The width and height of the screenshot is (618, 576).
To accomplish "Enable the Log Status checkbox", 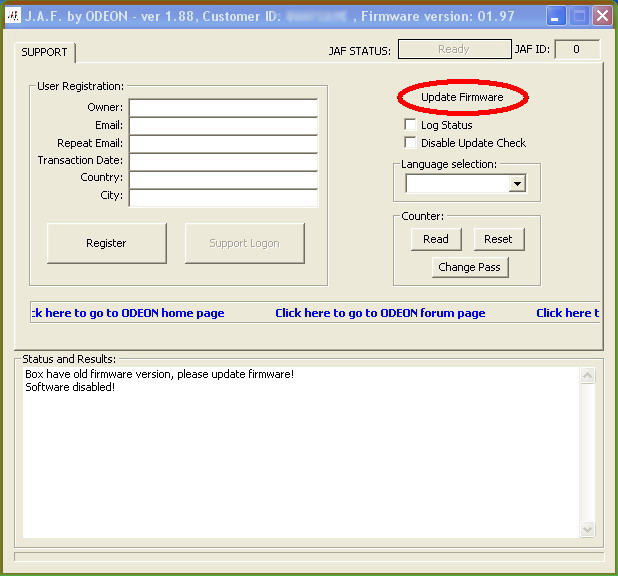I will coord(410,125).
